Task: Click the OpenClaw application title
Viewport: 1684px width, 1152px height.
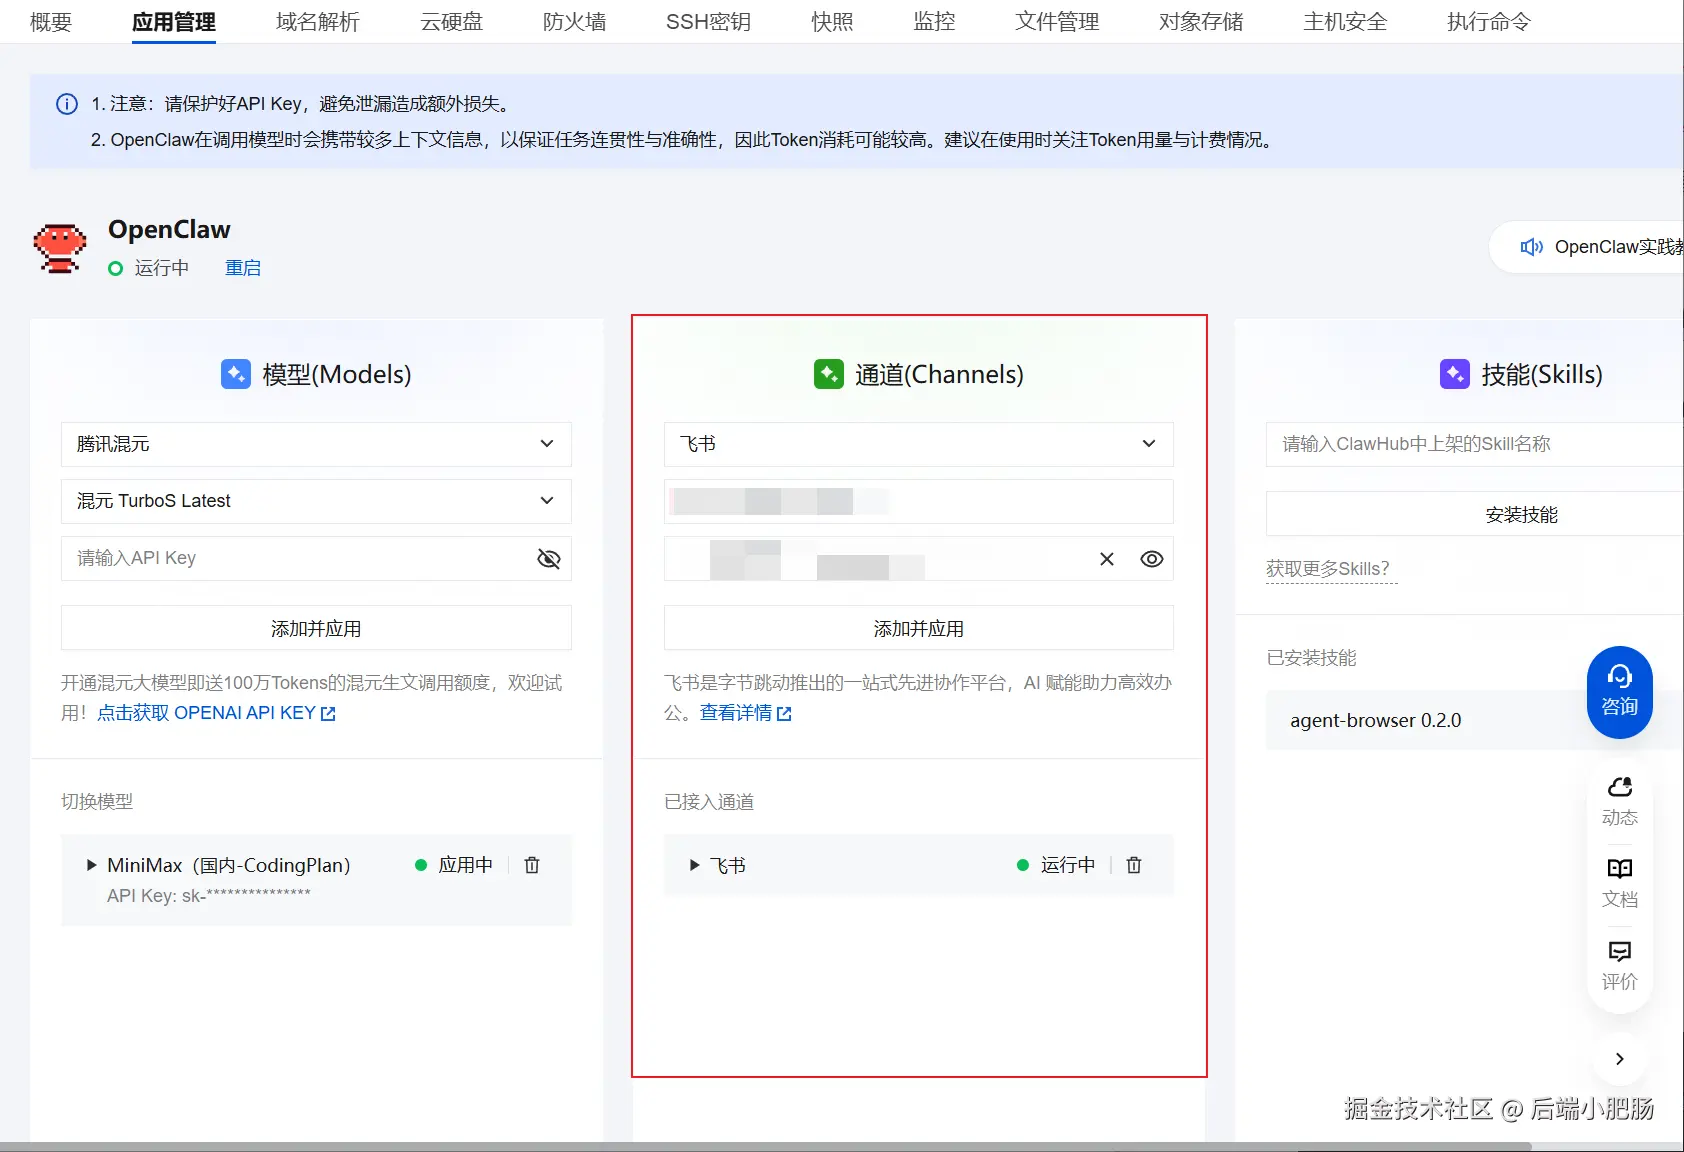Action: pos(169,229)
